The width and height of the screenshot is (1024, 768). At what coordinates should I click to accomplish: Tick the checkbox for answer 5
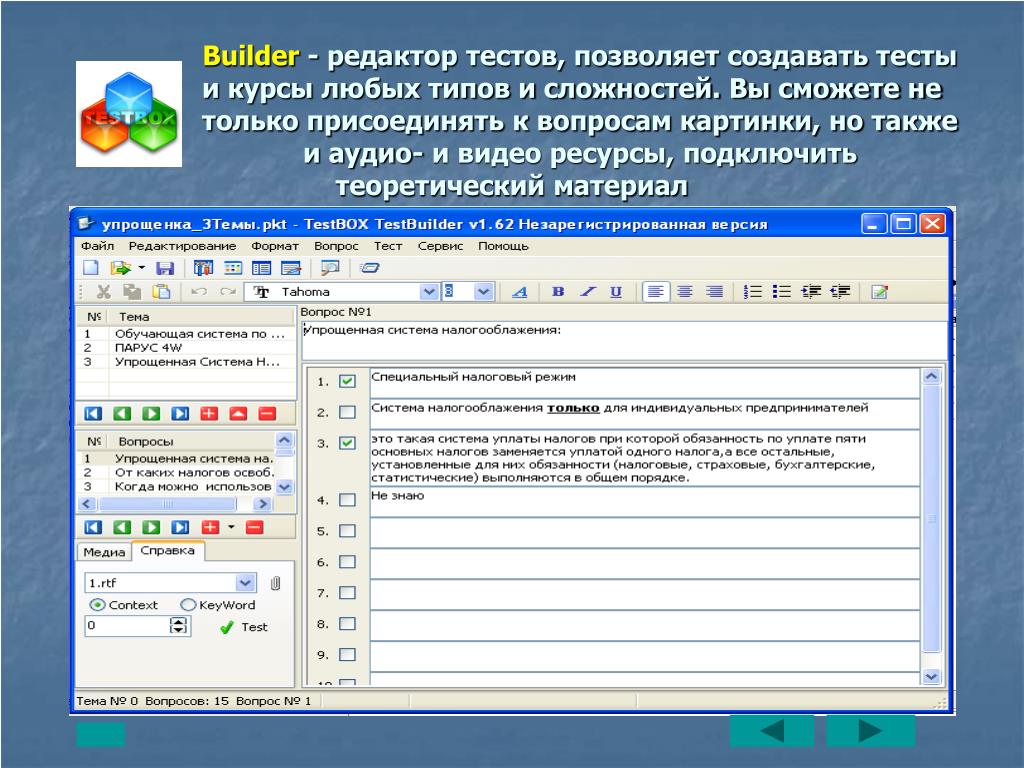[x=347, y=531]
